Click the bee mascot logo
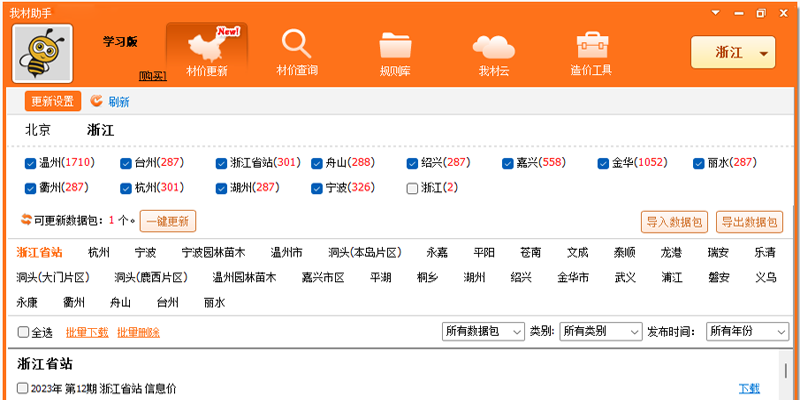This screenshot has width=800, height=400. pyautogui.click(x=42, y=53)
